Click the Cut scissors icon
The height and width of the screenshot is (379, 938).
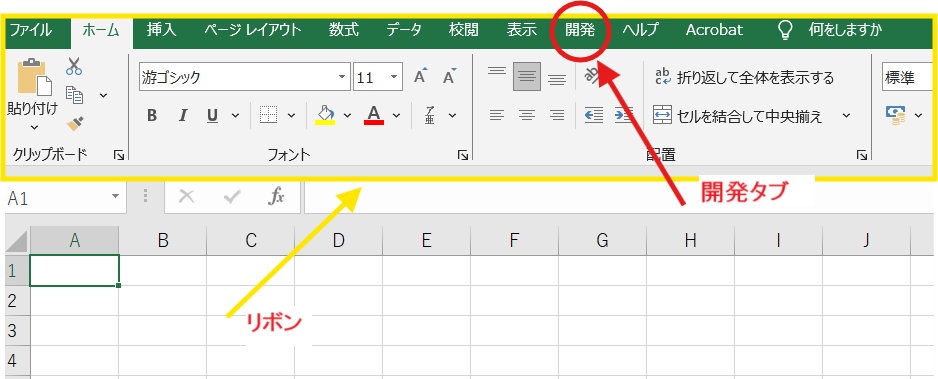click(x=74, y=66)
